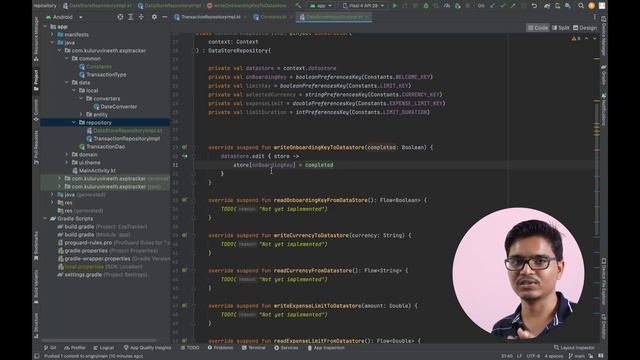Click Expand All in Project panel header
The height and width of the screenshot is (360, 640).
point(131,17)
